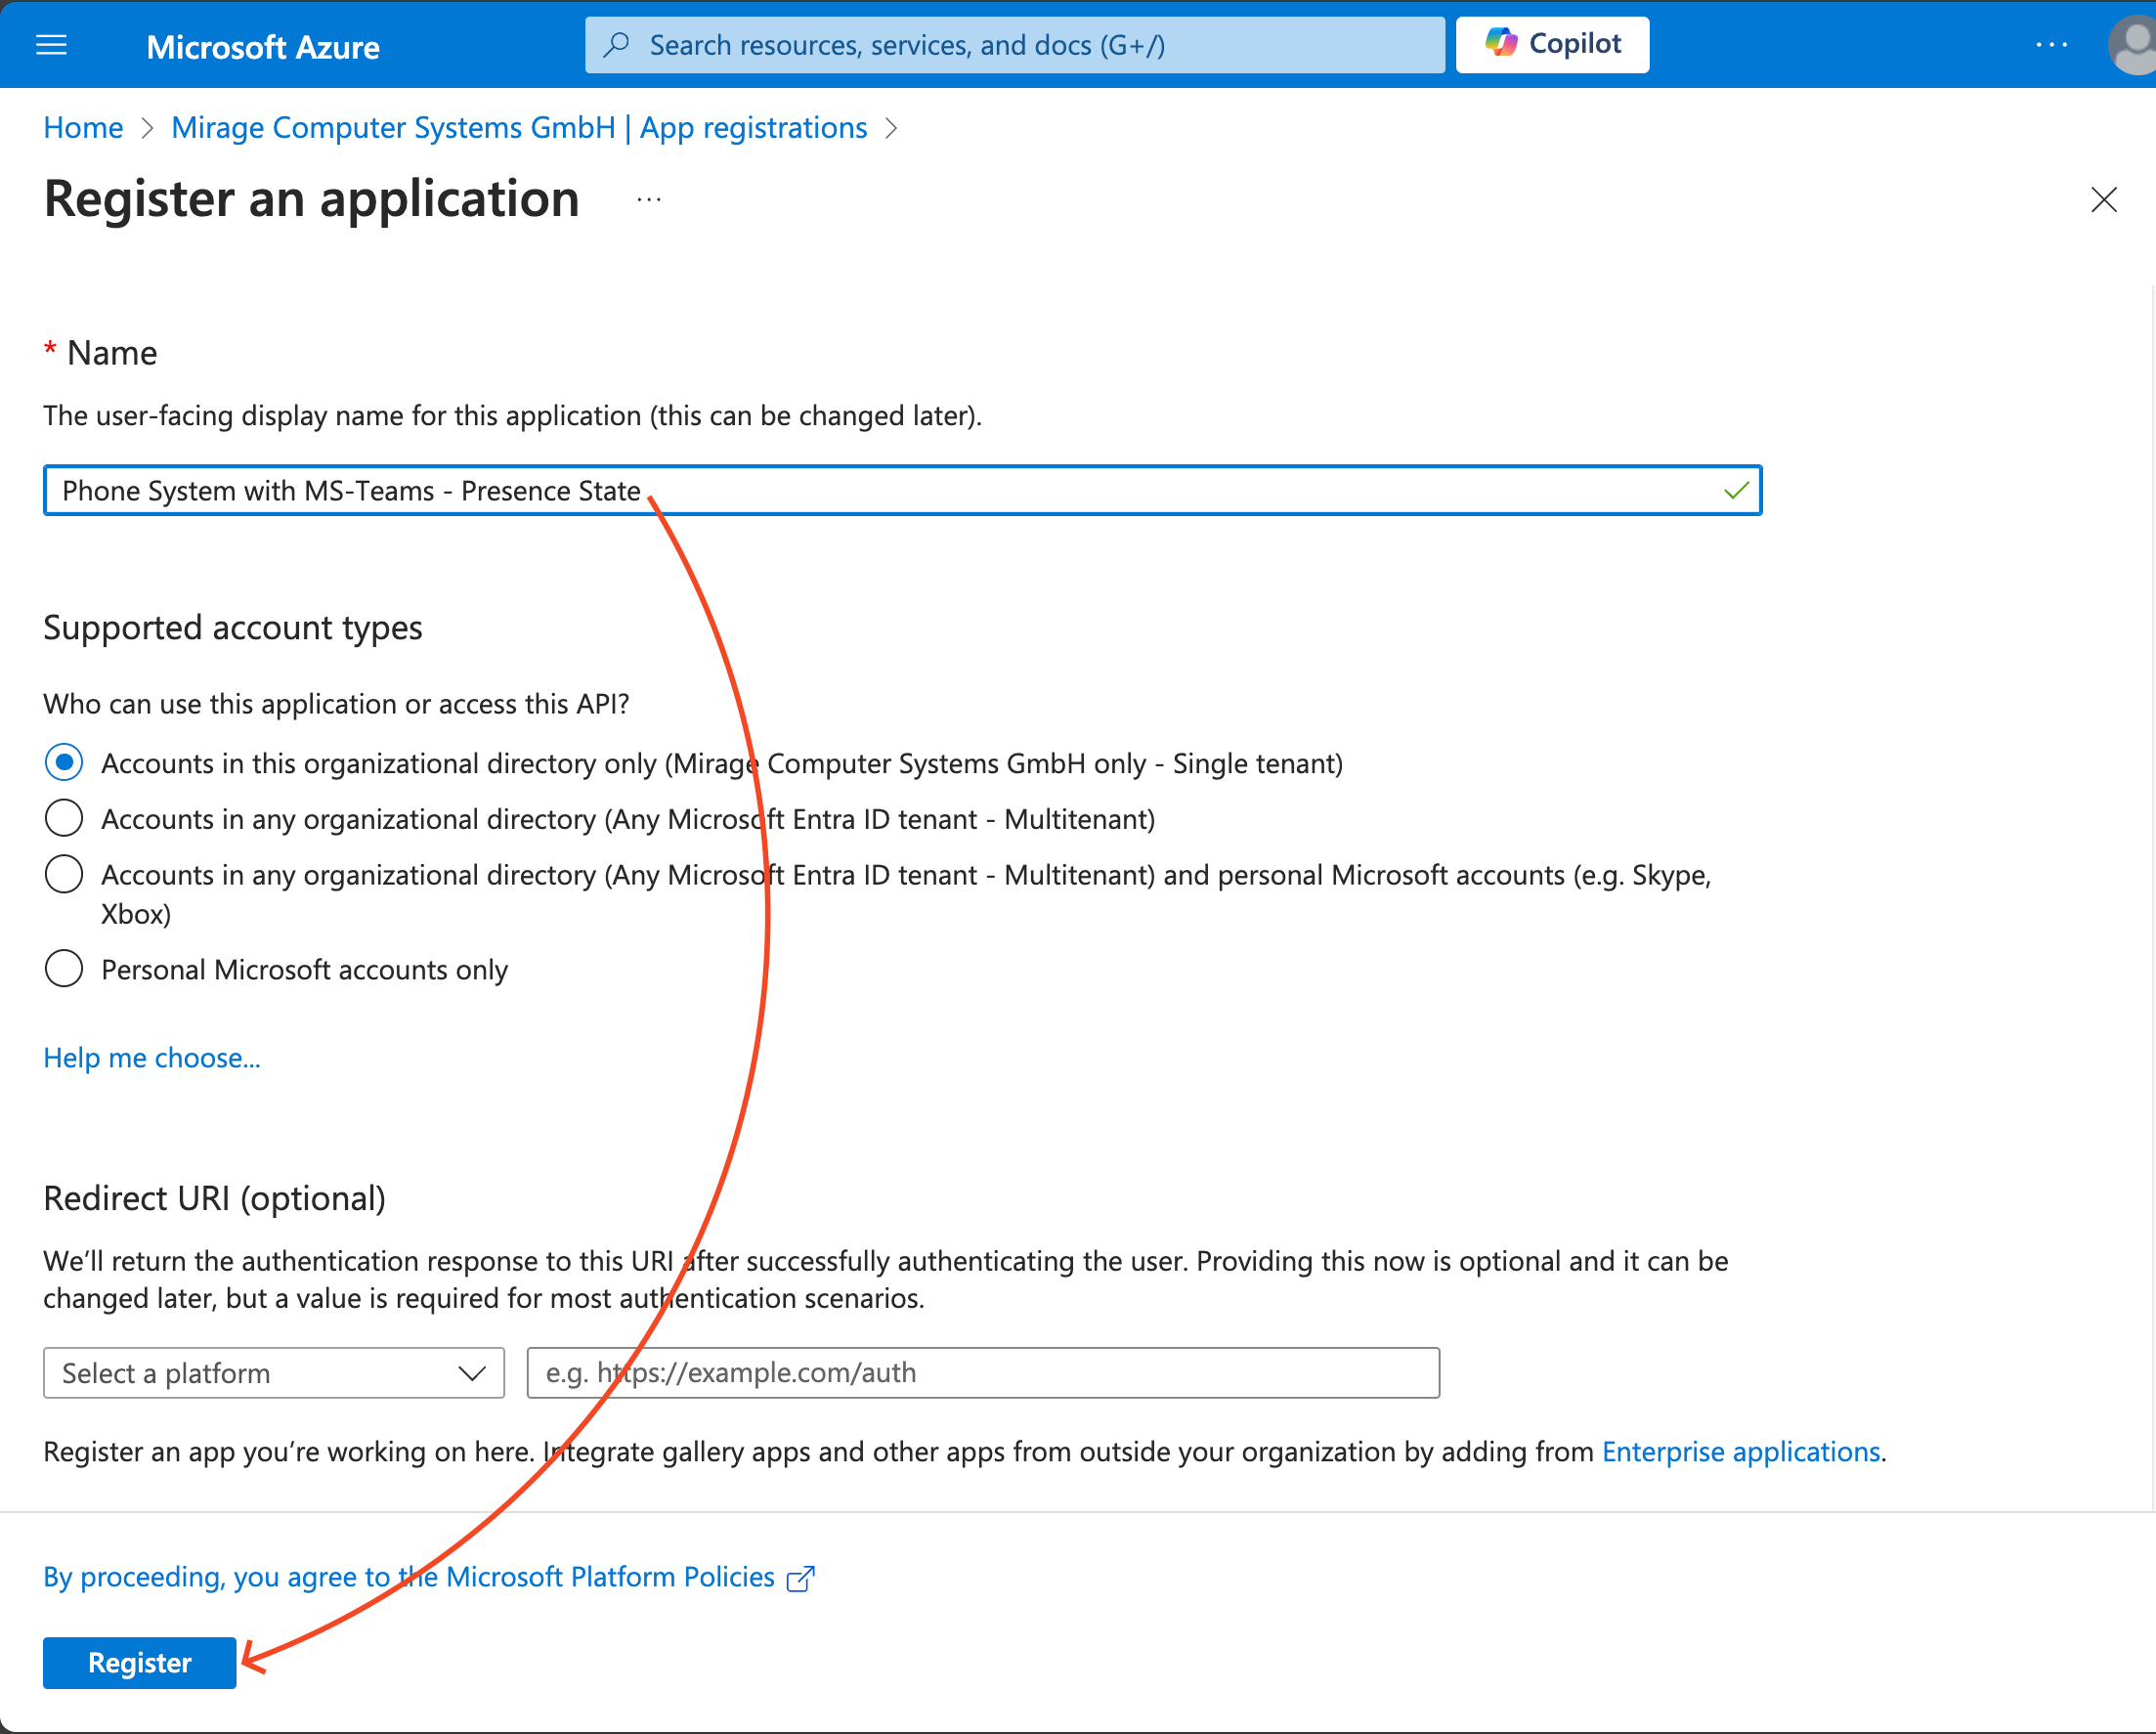The width and height of the screenshot is (2156, 1734).
Task: Click the Microsoft Azure logo text
Action: 262,46
